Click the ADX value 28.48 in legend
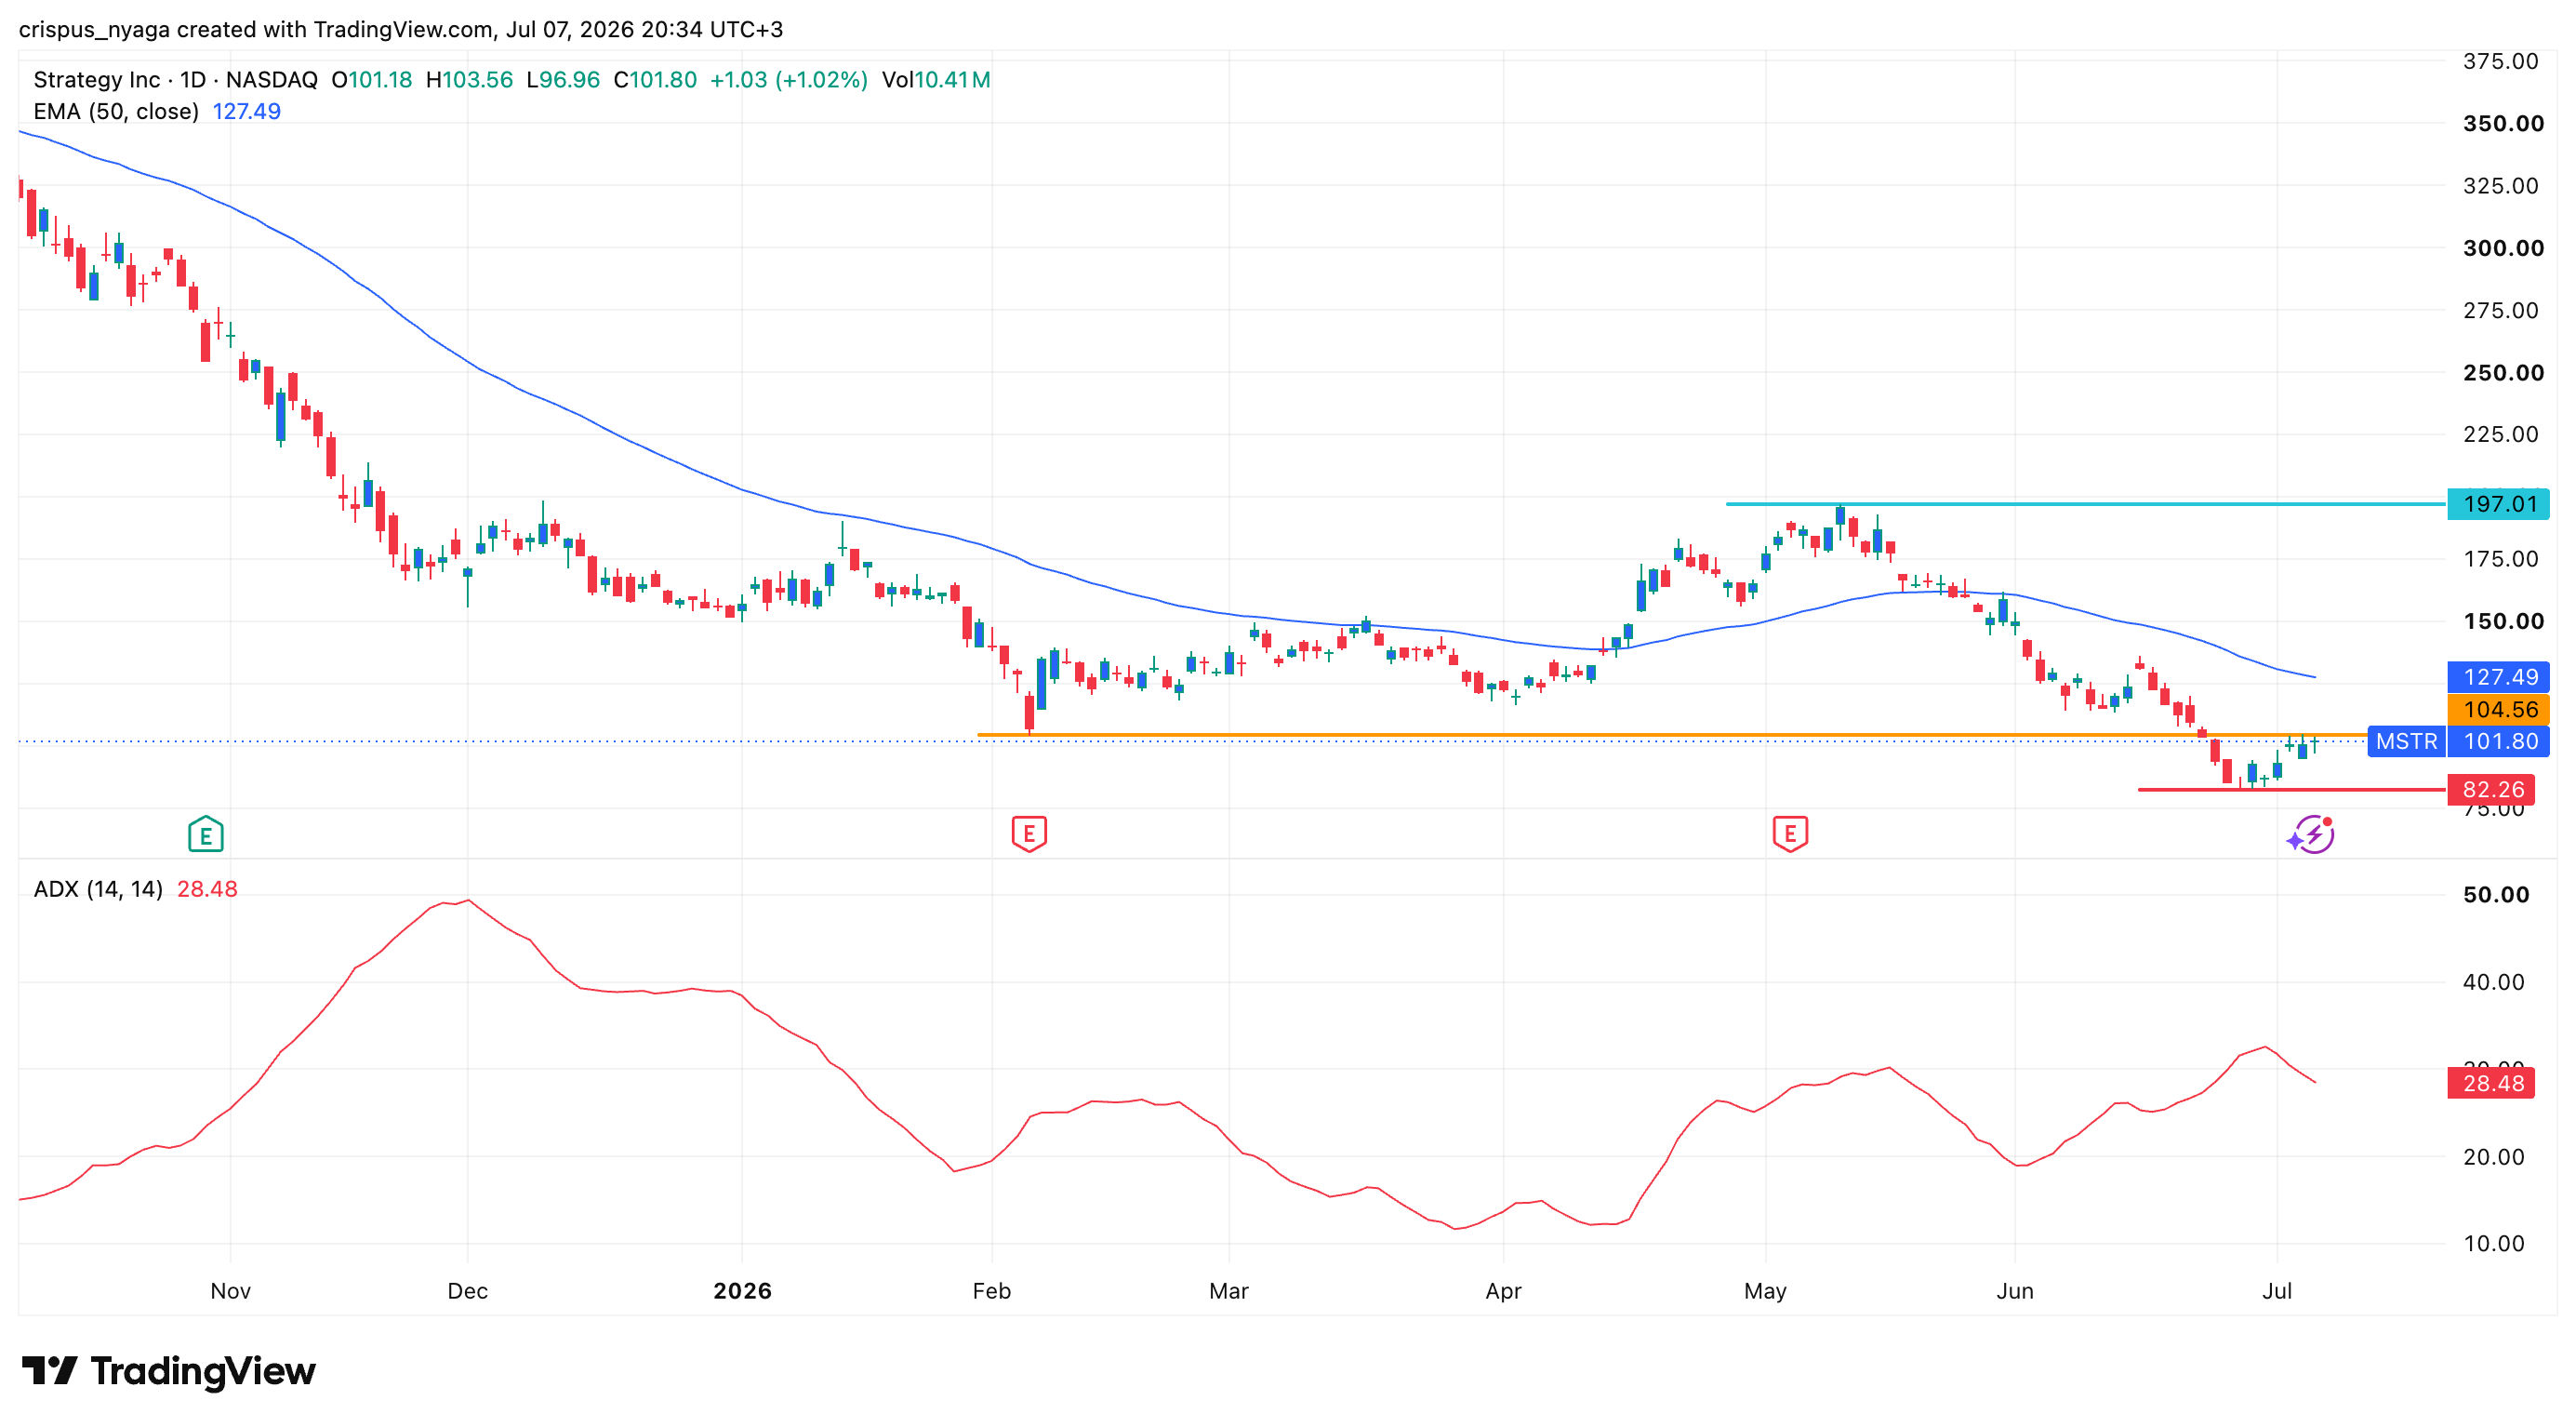The width and height of the screenshot is (2576, 1427). tap(207, 889)
